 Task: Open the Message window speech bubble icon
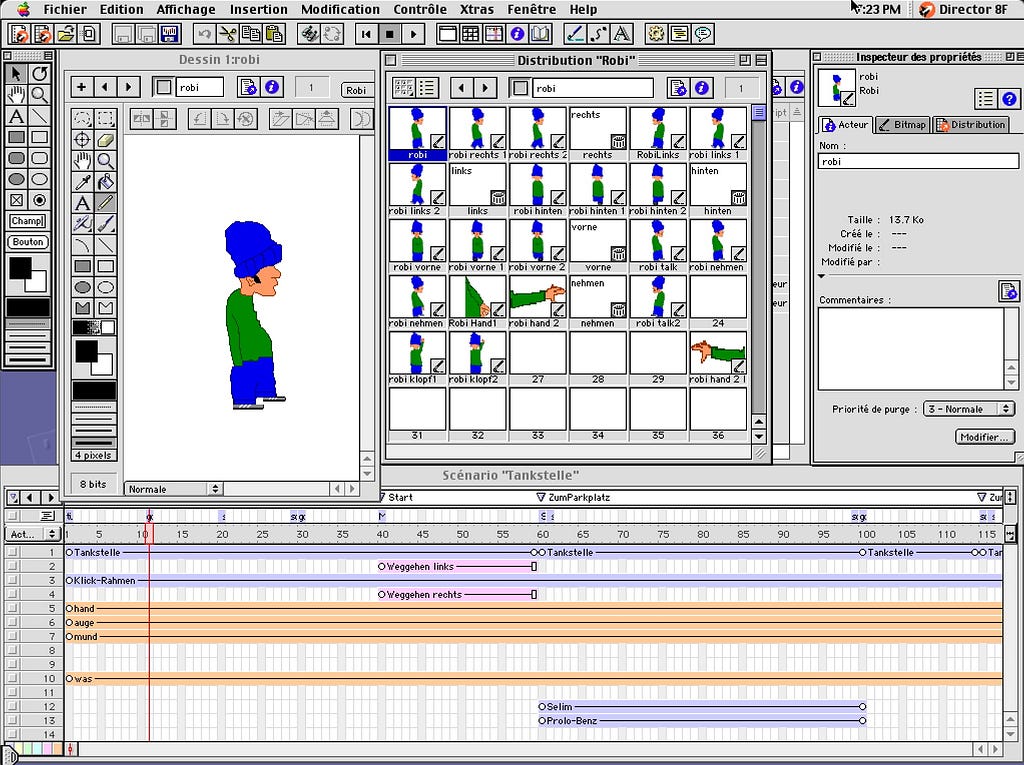(x=702, y=33)
